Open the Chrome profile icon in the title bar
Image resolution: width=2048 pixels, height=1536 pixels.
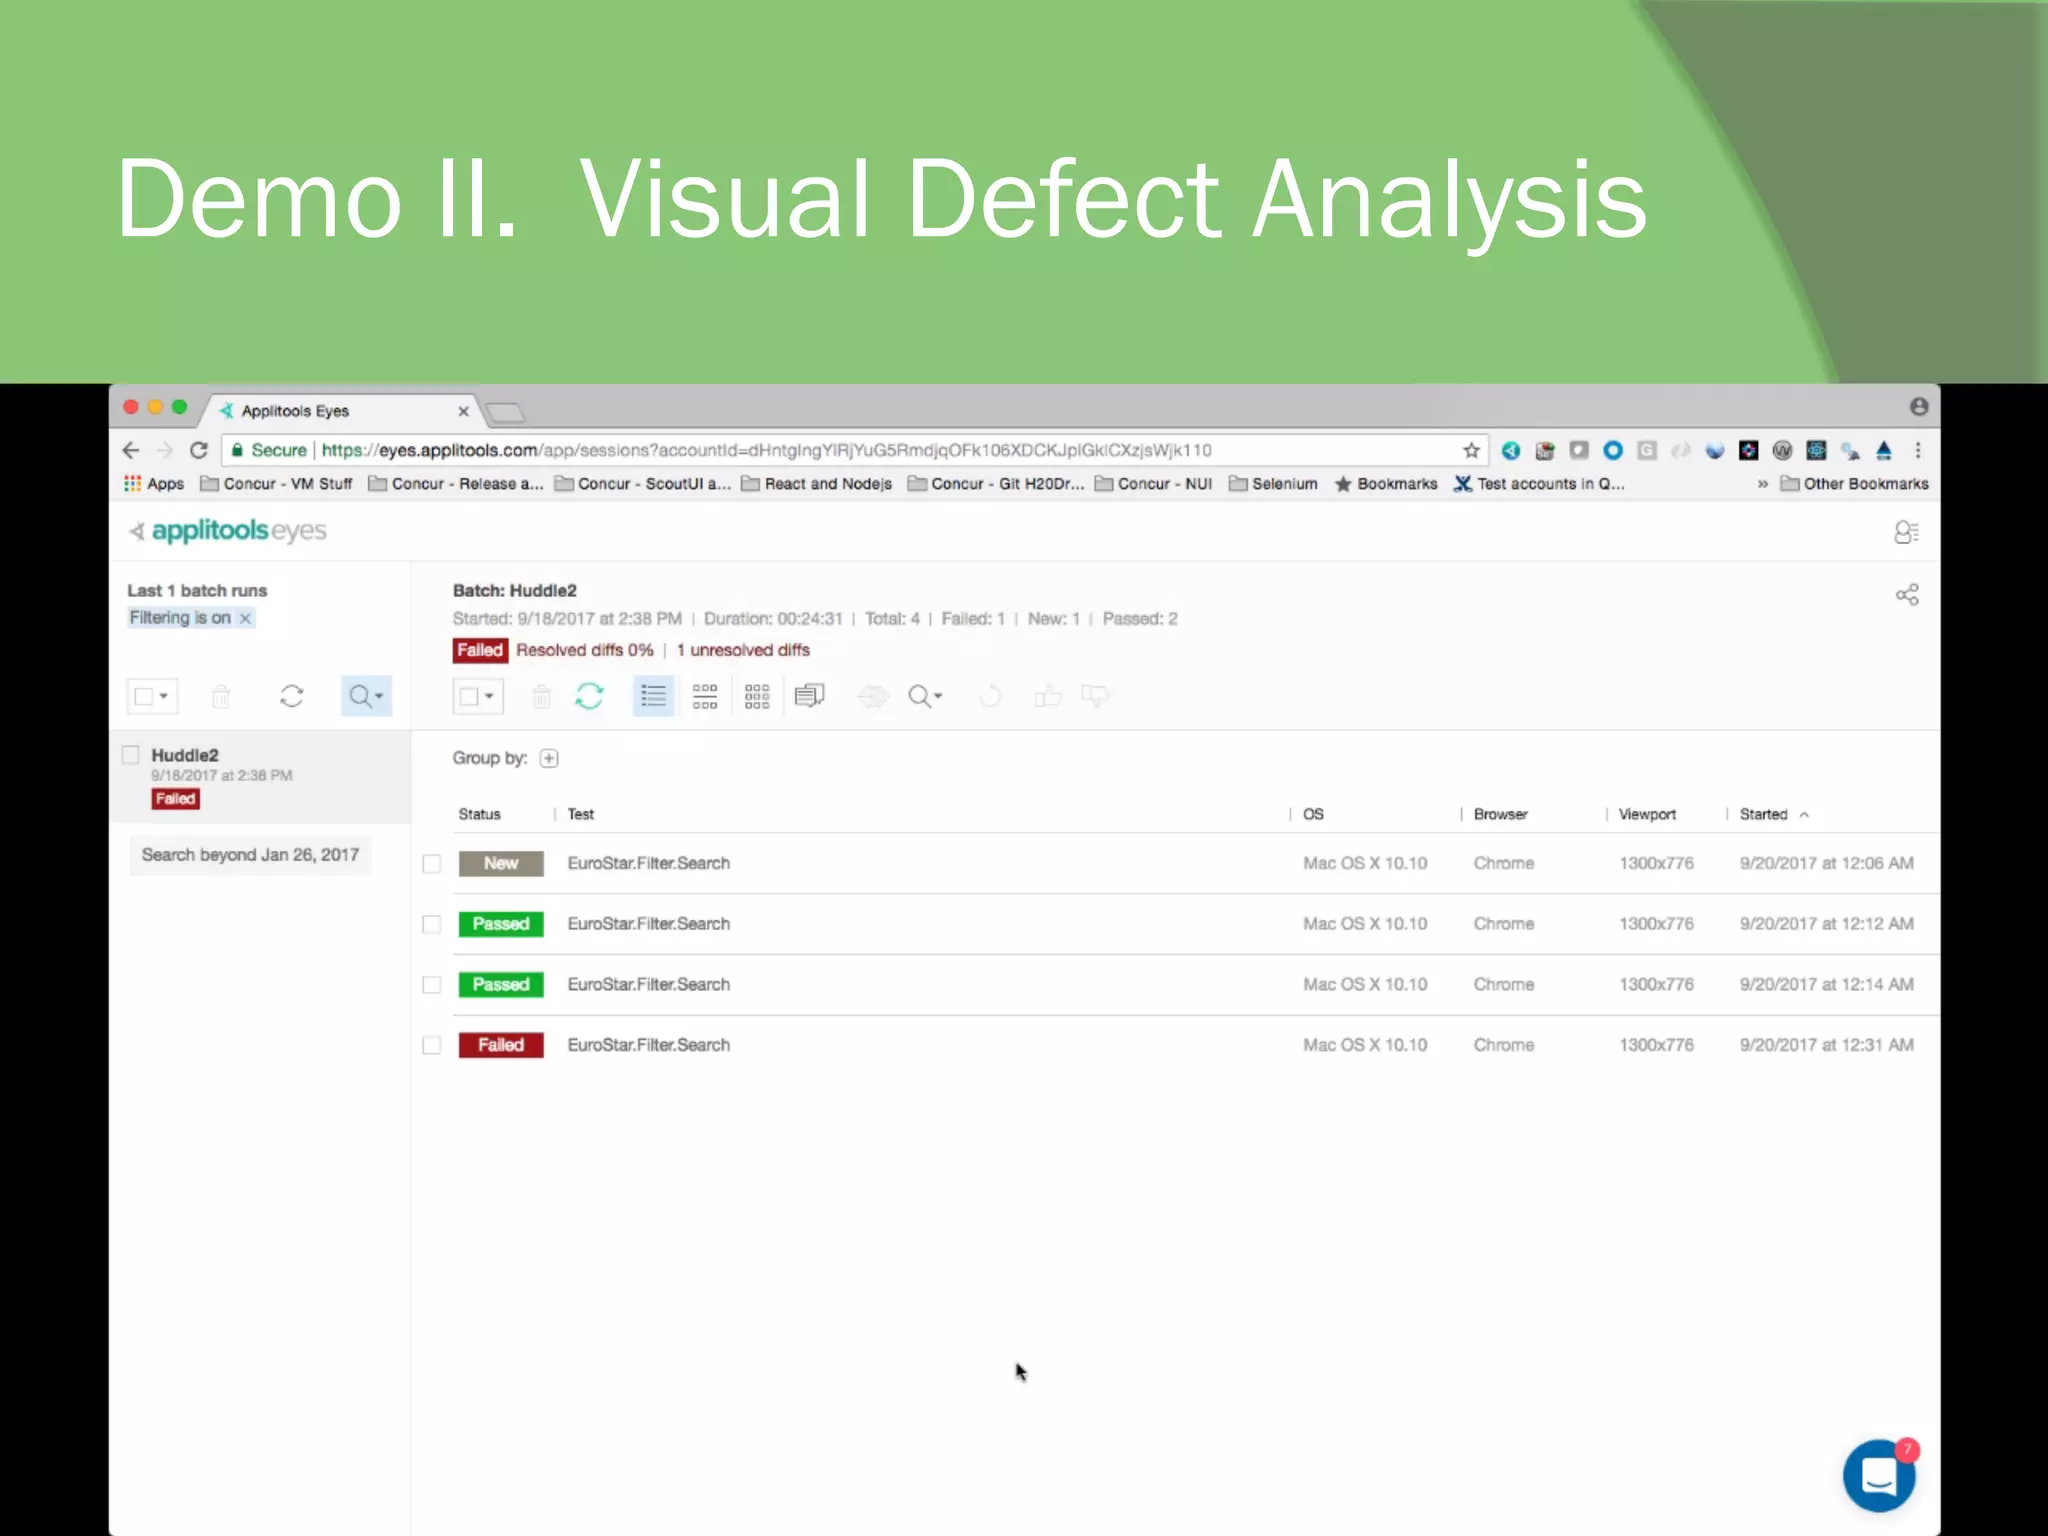(1919, 406)
